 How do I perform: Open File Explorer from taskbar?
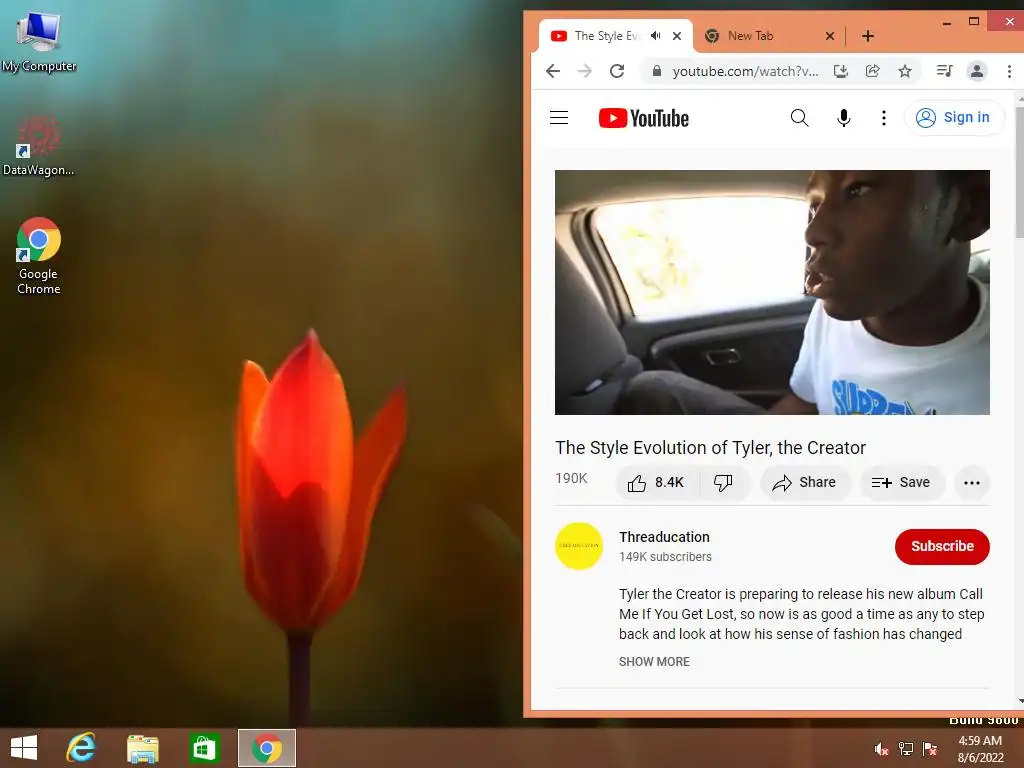tap(143, 748)
